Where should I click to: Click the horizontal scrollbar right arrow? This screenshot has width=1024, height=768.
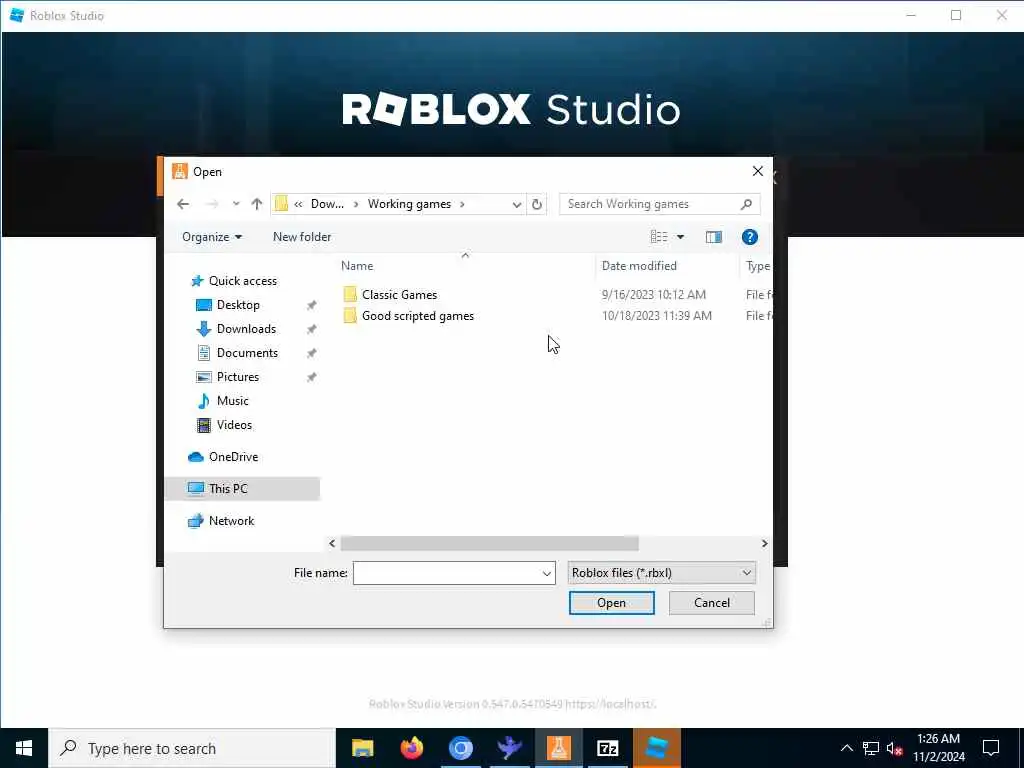click(764, 543)
